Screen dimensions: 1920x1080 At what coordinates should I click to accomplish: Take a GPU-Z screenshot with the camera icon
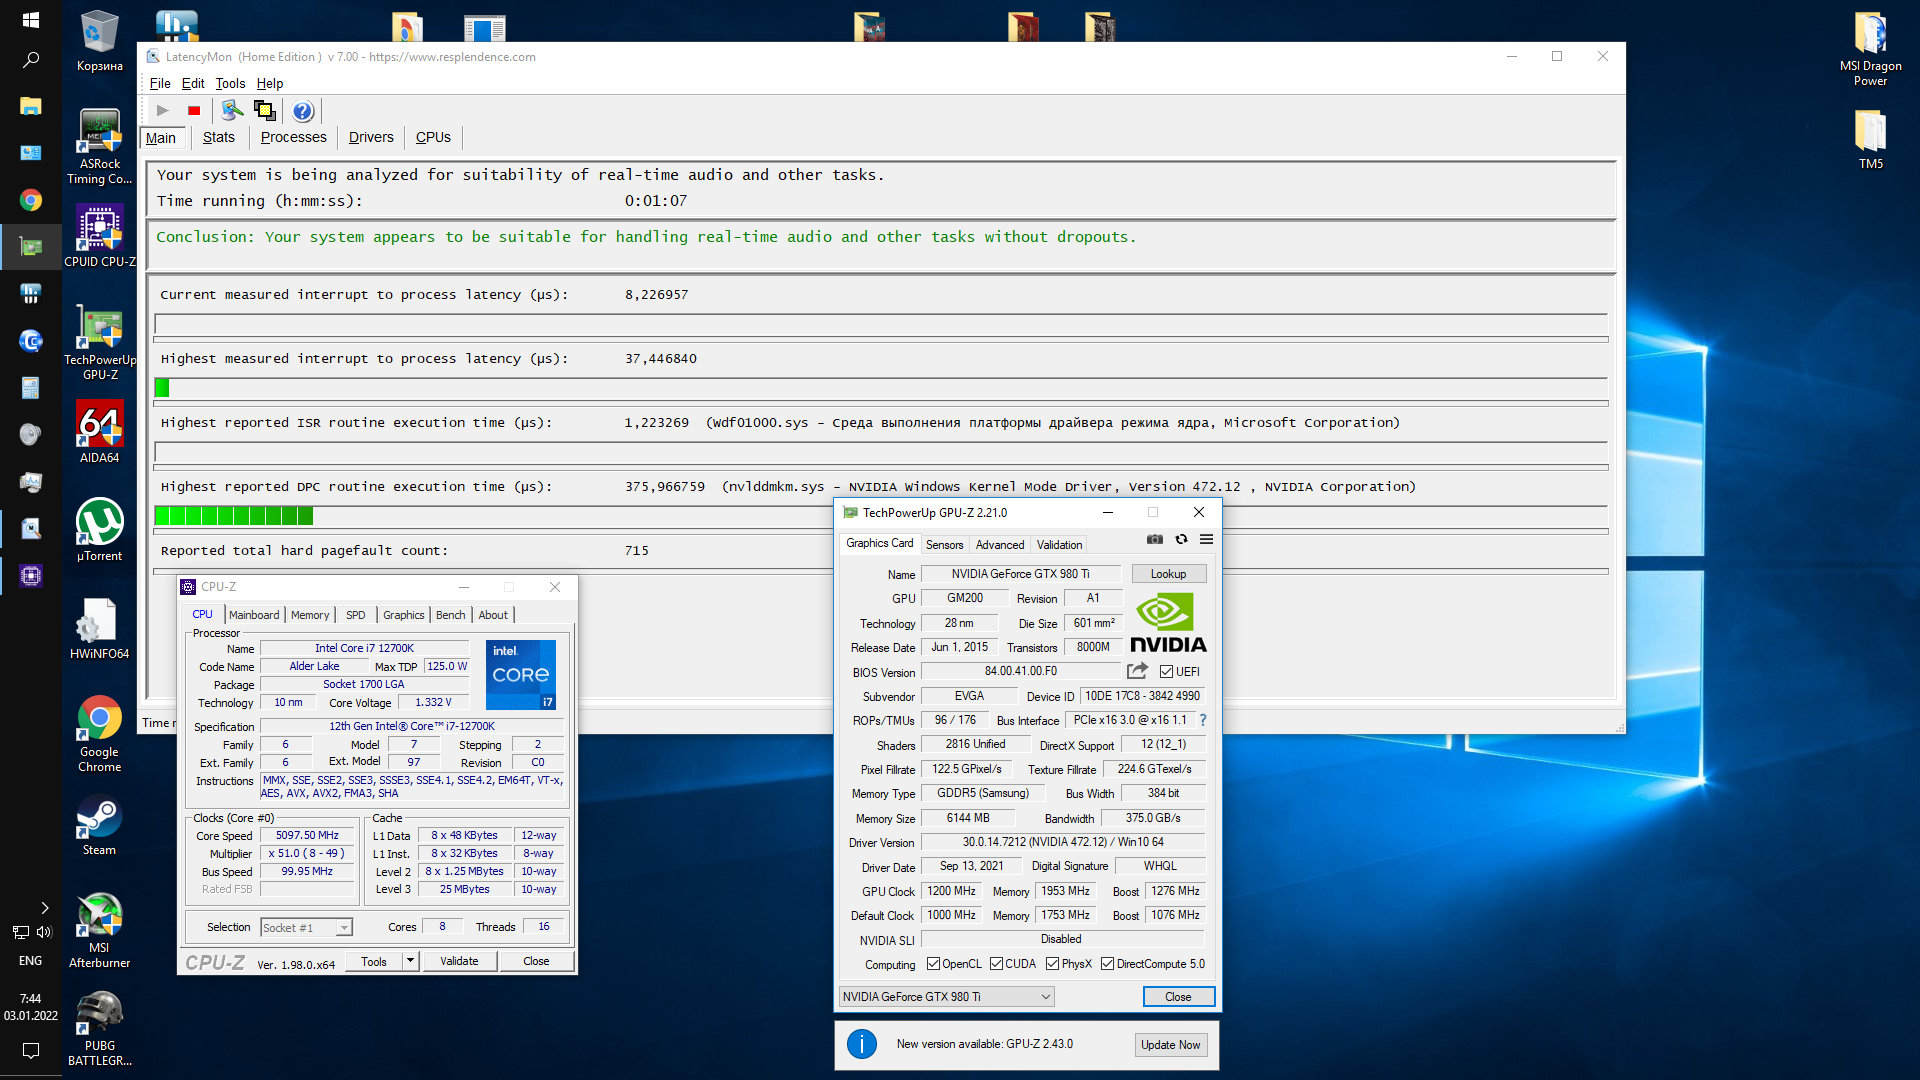click(x=1155, y=540)
